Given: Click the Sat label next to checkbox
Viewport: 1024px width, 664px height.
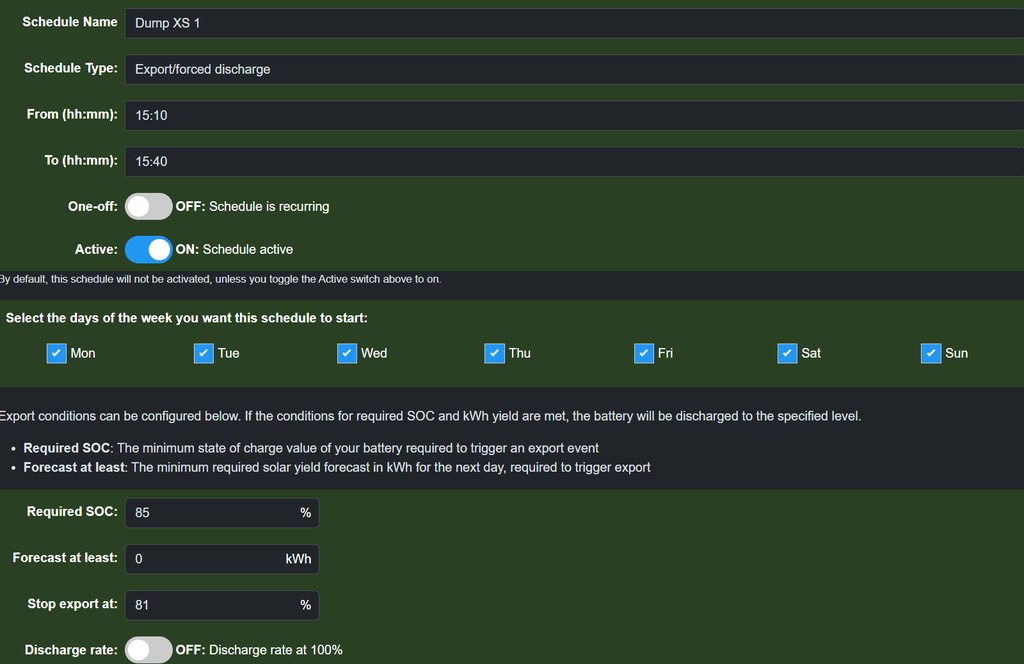Looking at the screenshot, I should 811,353.
